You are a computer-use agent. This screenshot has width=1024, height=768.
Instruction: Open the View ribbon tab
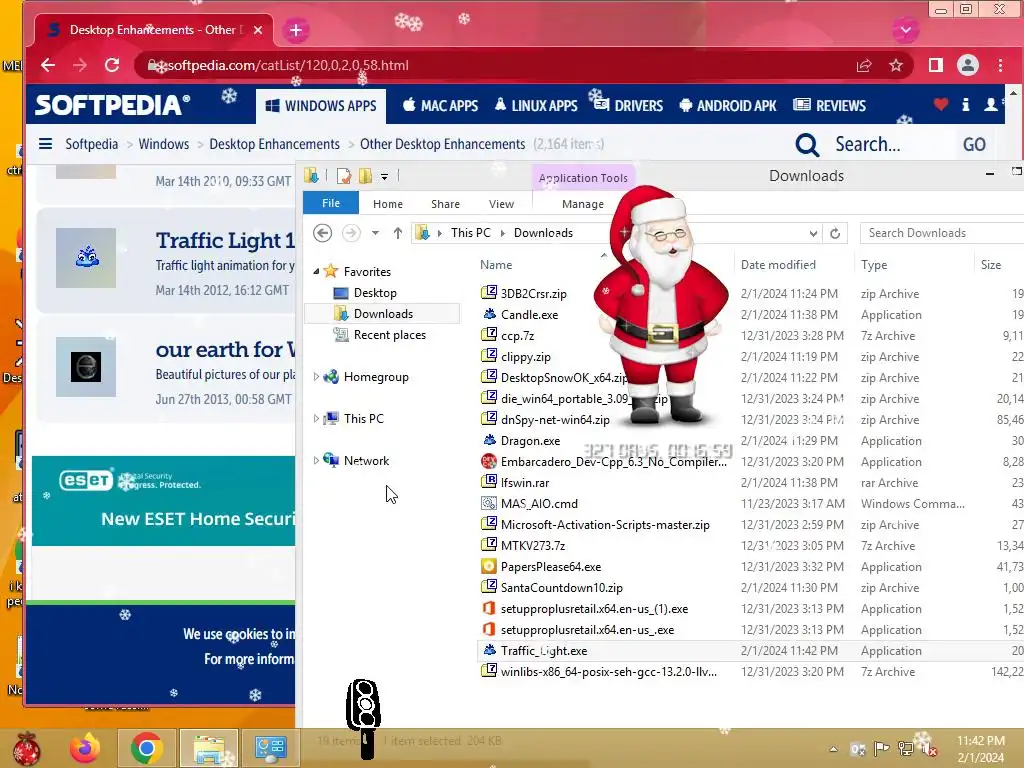tap(502, 204)
